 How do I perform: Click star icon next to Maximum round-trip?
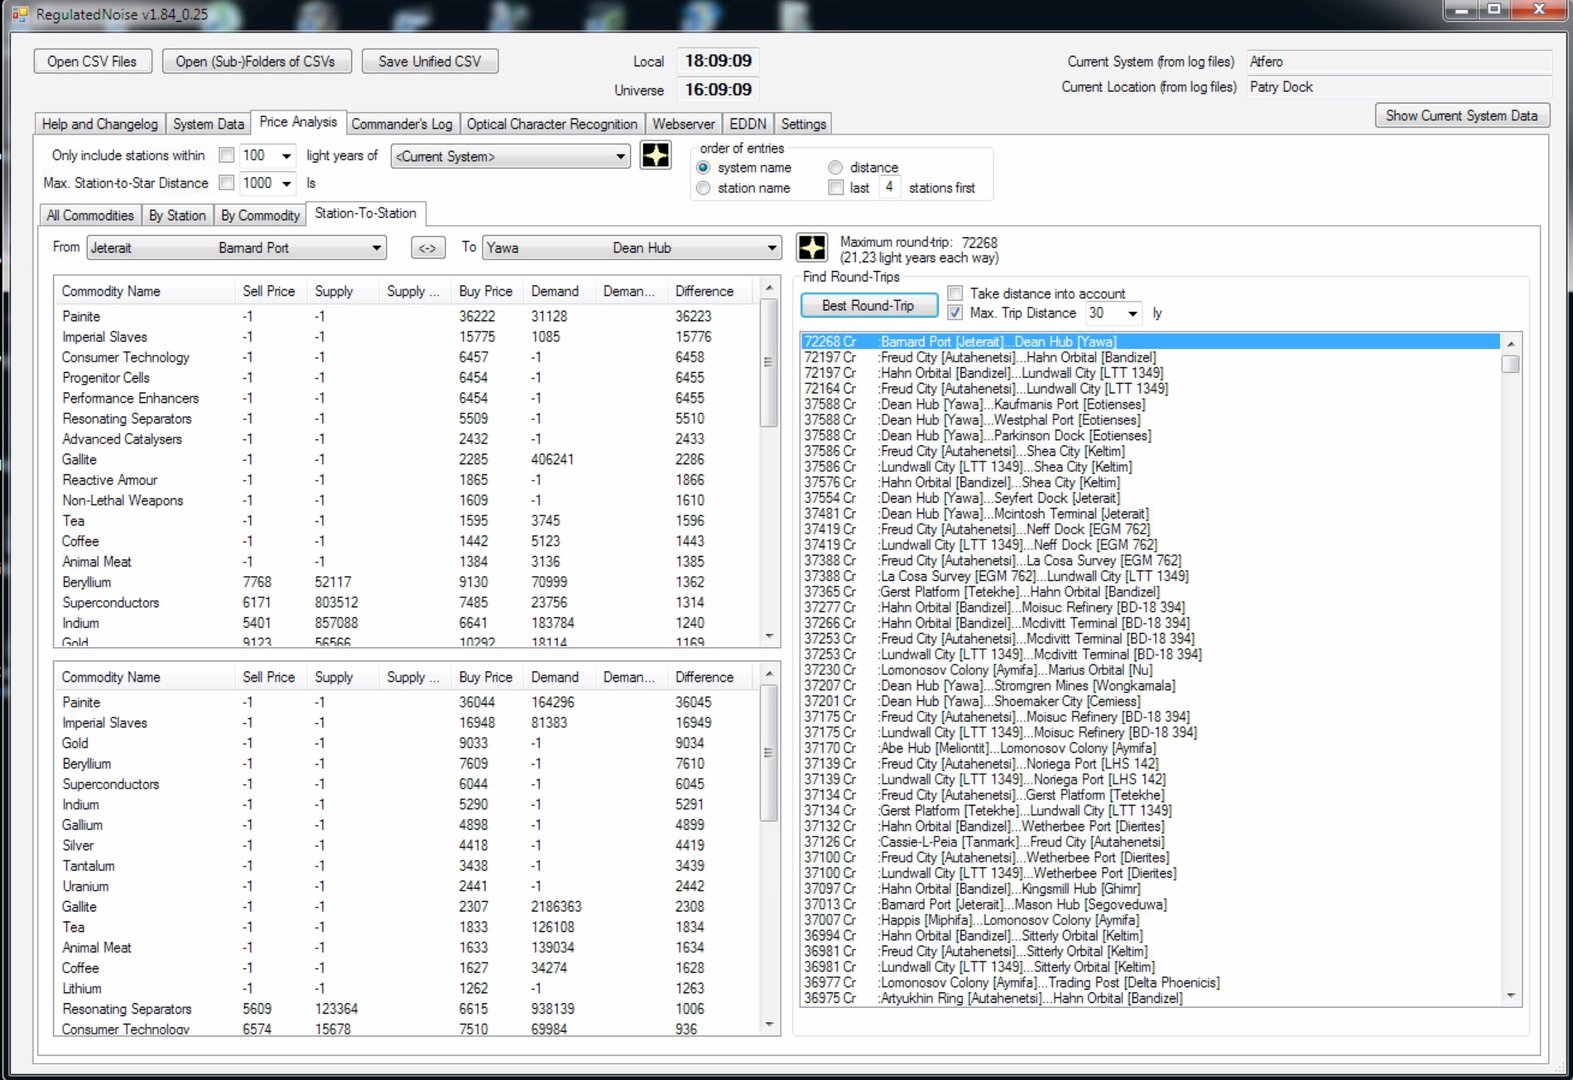coord(812,248)
